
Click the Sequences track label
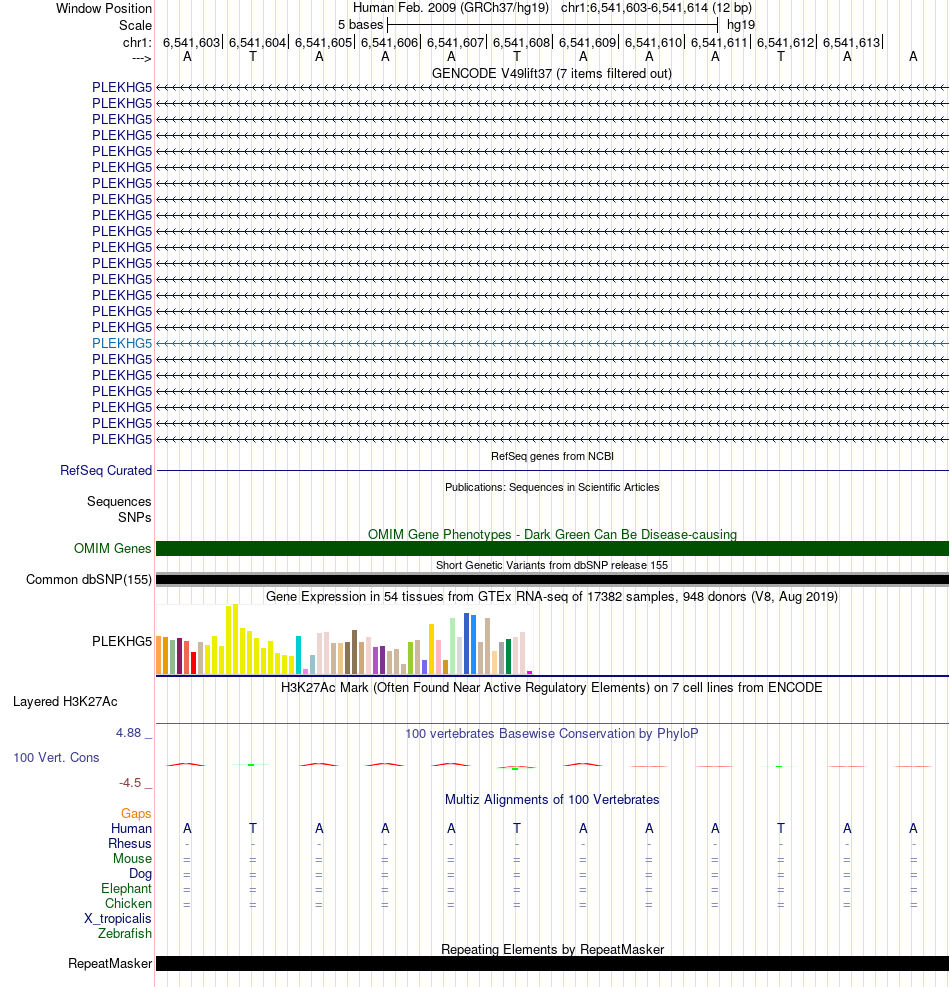pyautogui.click(x=119, y=502)
